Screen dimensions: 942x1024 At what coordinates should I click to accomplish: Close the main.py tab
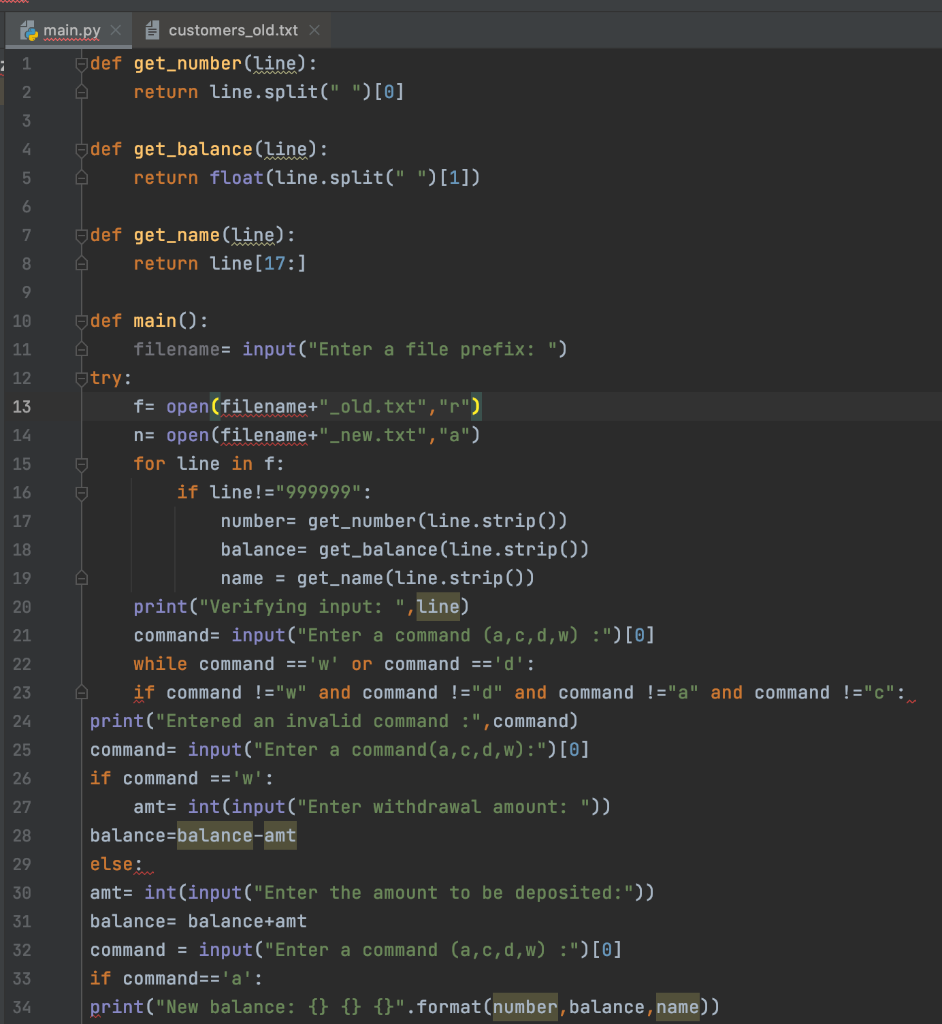pyautogui.click(x=116, y=30)
